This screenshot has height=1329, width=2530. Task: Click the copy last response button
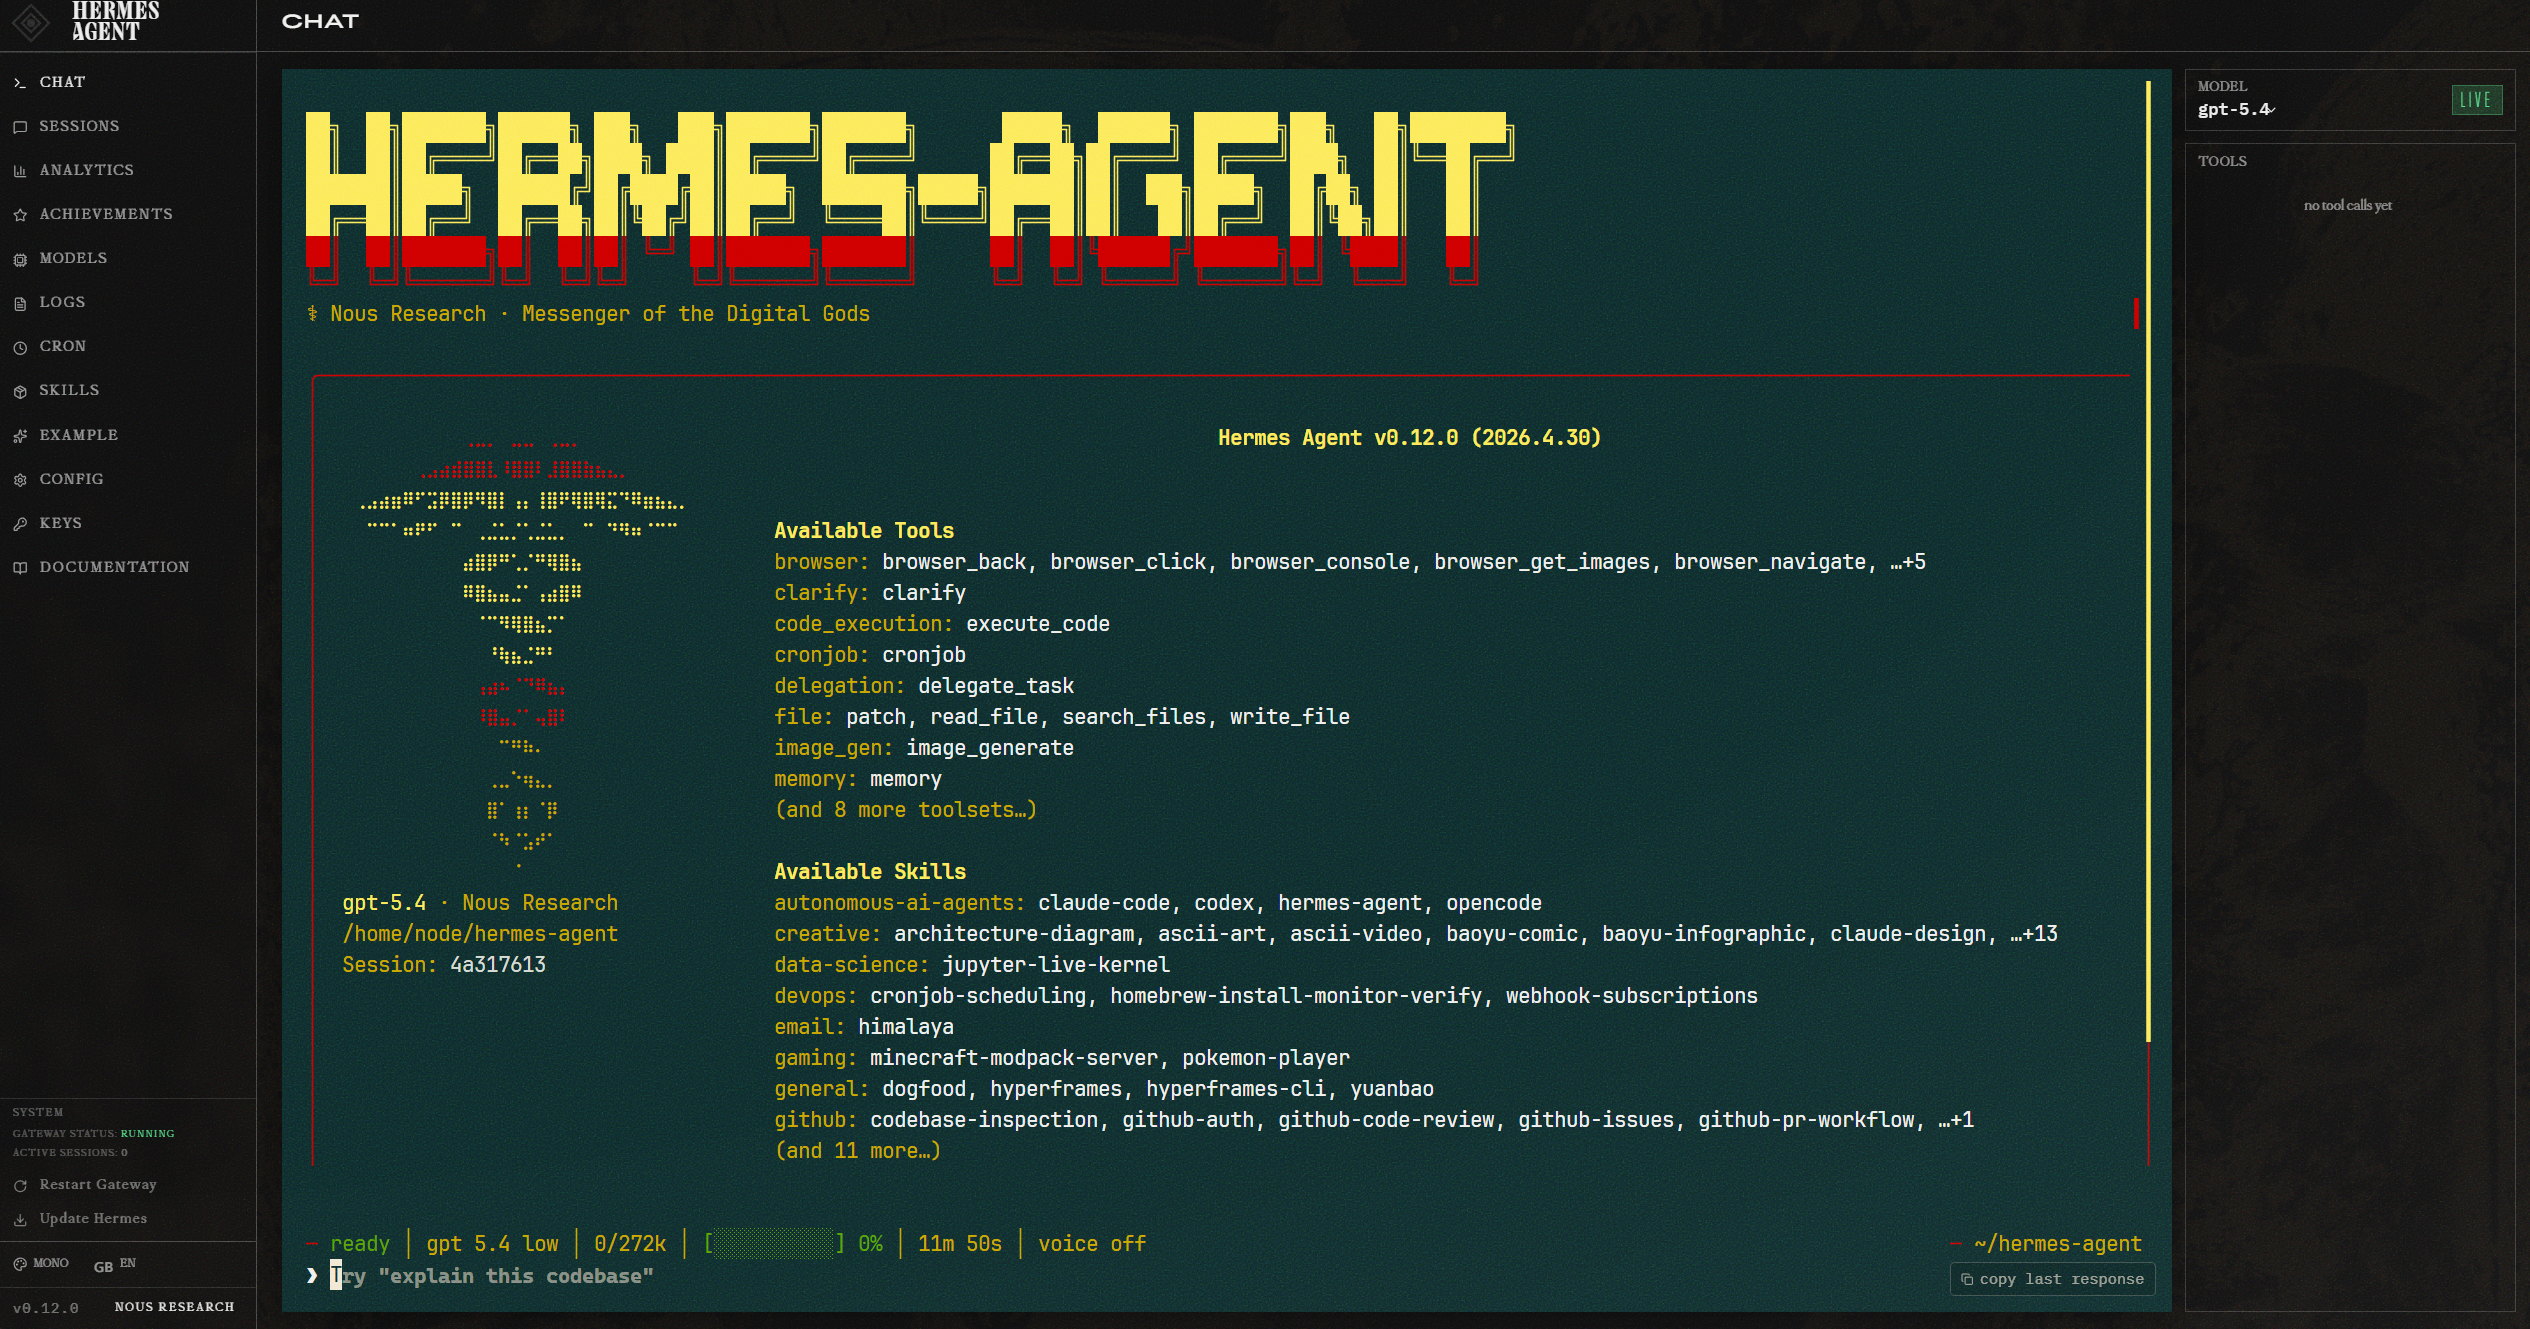[x=2052, y=1279]
